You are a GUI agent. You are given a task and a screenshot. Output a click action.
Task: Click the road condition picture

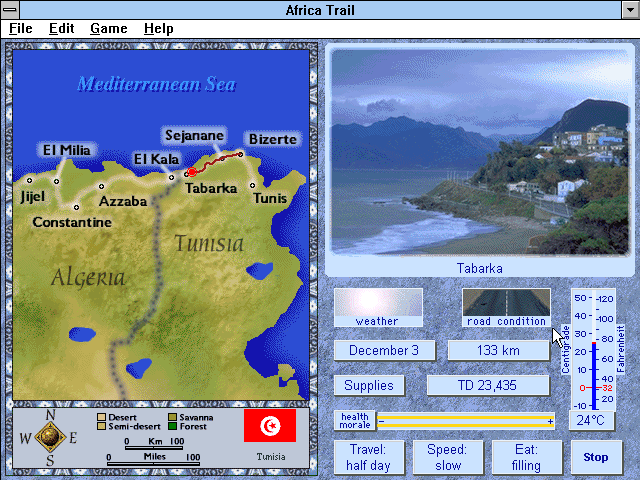pos(506,302)
